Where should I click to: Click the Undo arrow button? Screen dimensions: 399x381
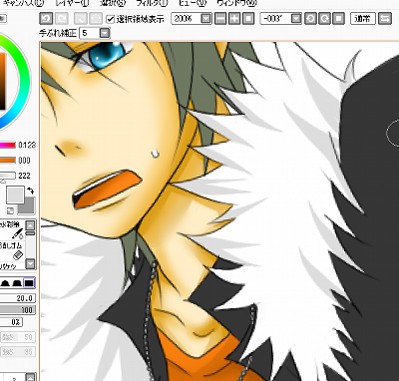pos(46,18)
